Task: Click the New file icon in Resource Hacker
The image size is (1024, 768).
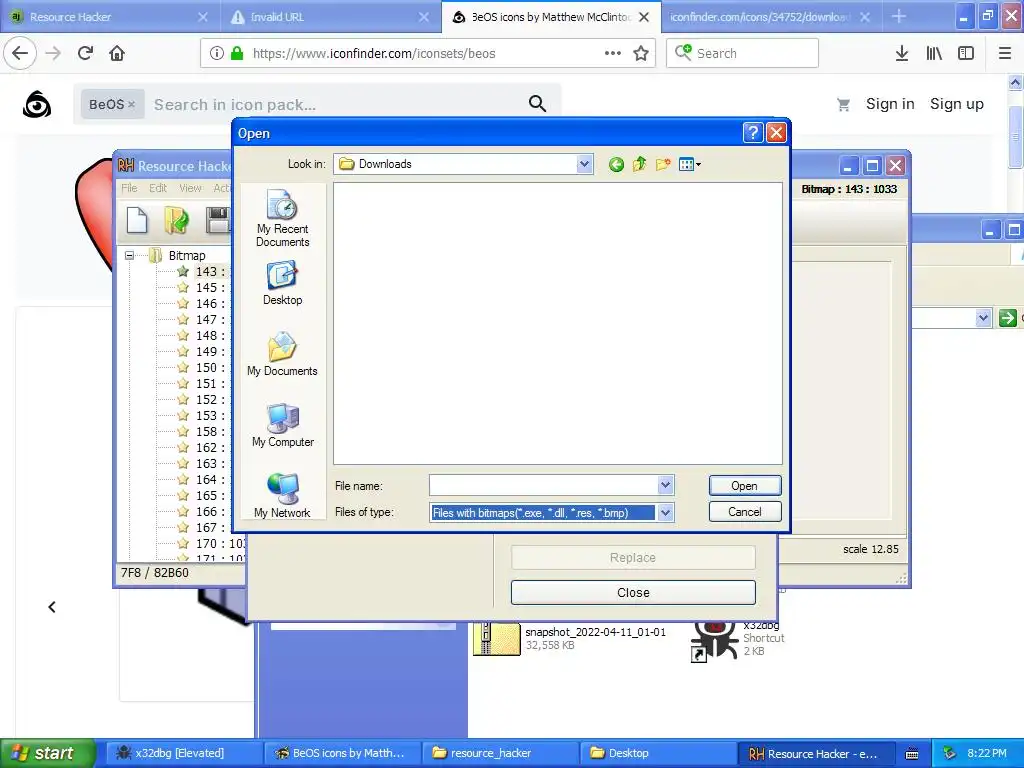Action: click(136, 220)
